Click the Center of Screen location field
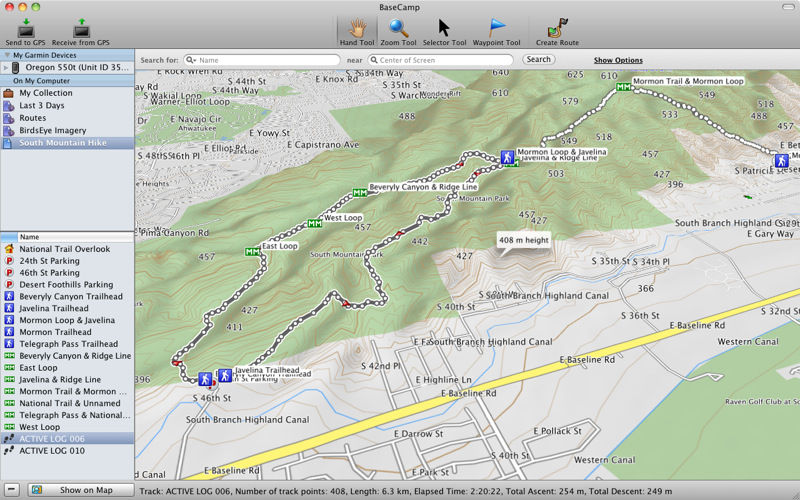 [440, 60]
